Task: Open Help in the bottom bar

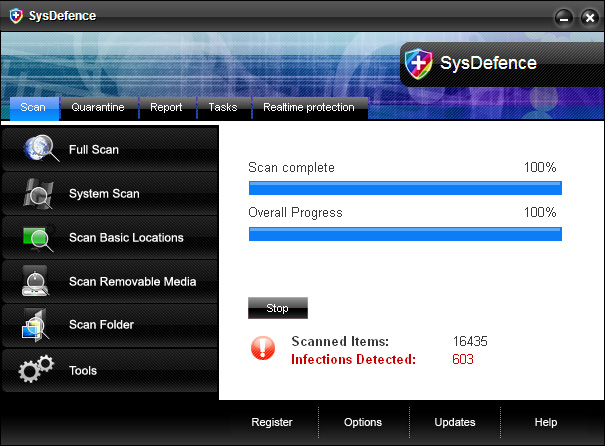Action: point(546,422)
